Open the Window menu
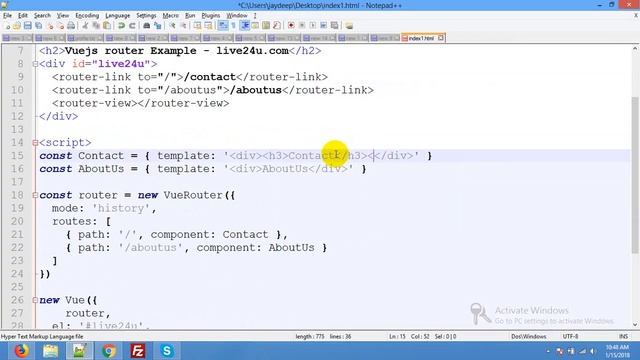The height and width of the screenshot is (360, 640). (237, 16)
